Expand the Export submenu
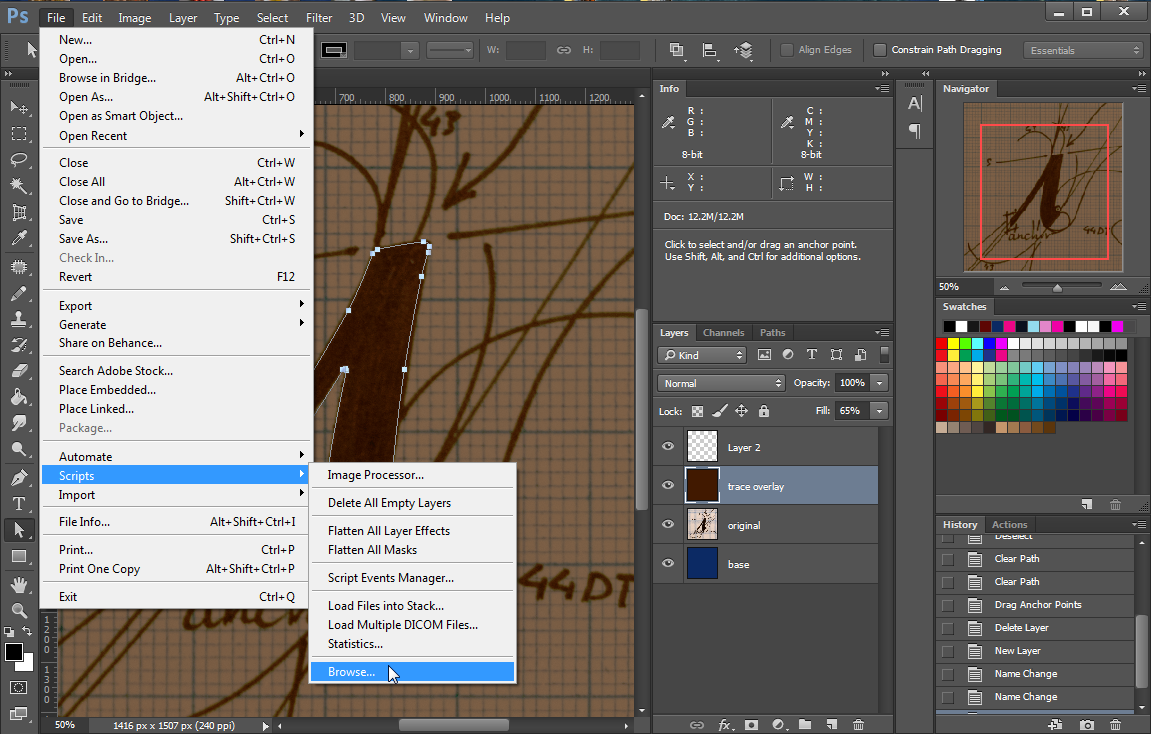The width and height of the screenshot is (1151, 734). click(x=176, y=305)
